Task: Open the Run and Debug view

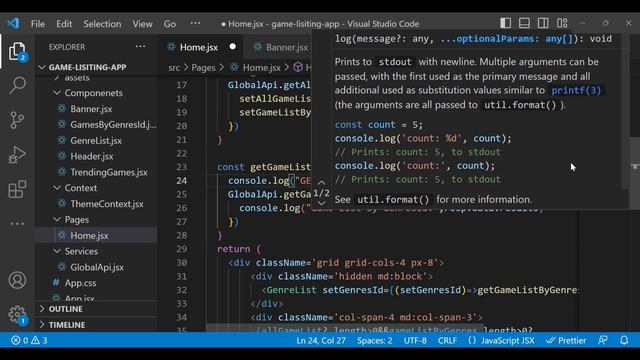Action: 17,155
